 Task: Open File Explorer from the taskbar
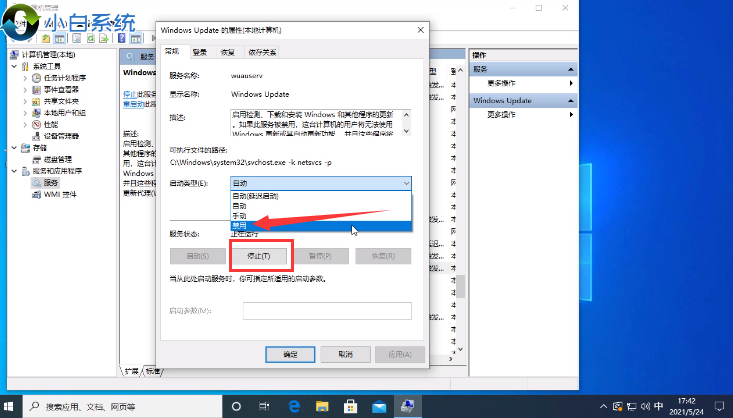322,406
